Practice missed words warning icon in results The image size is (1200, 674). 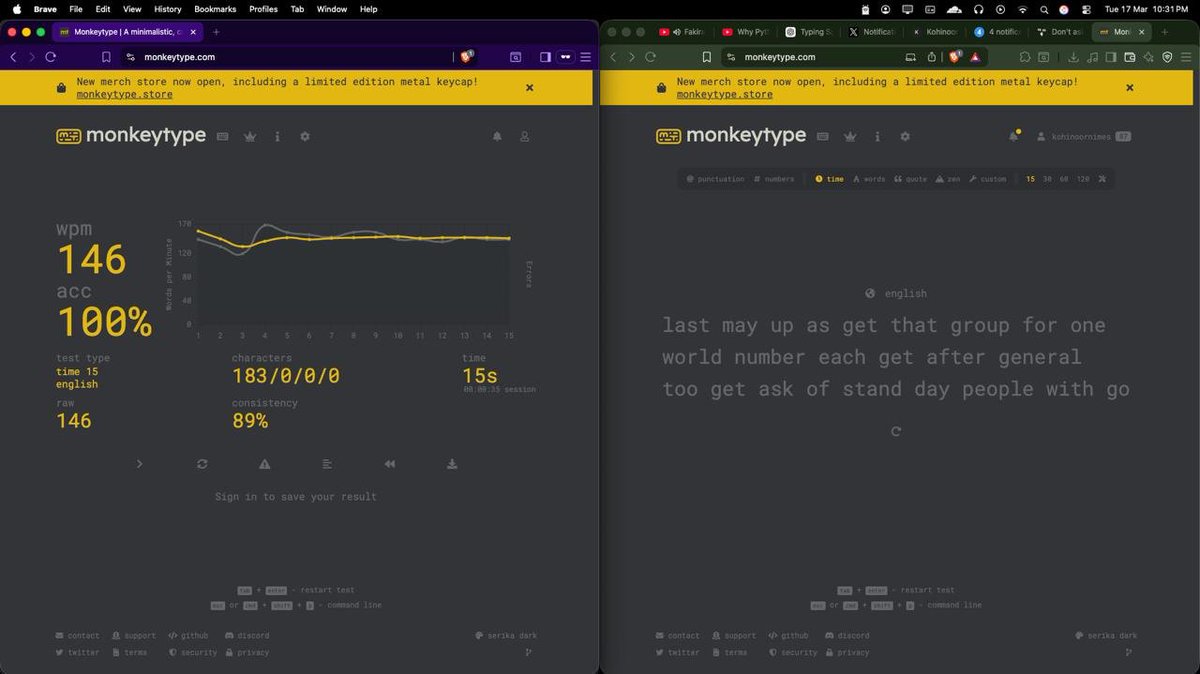[265, 464]
